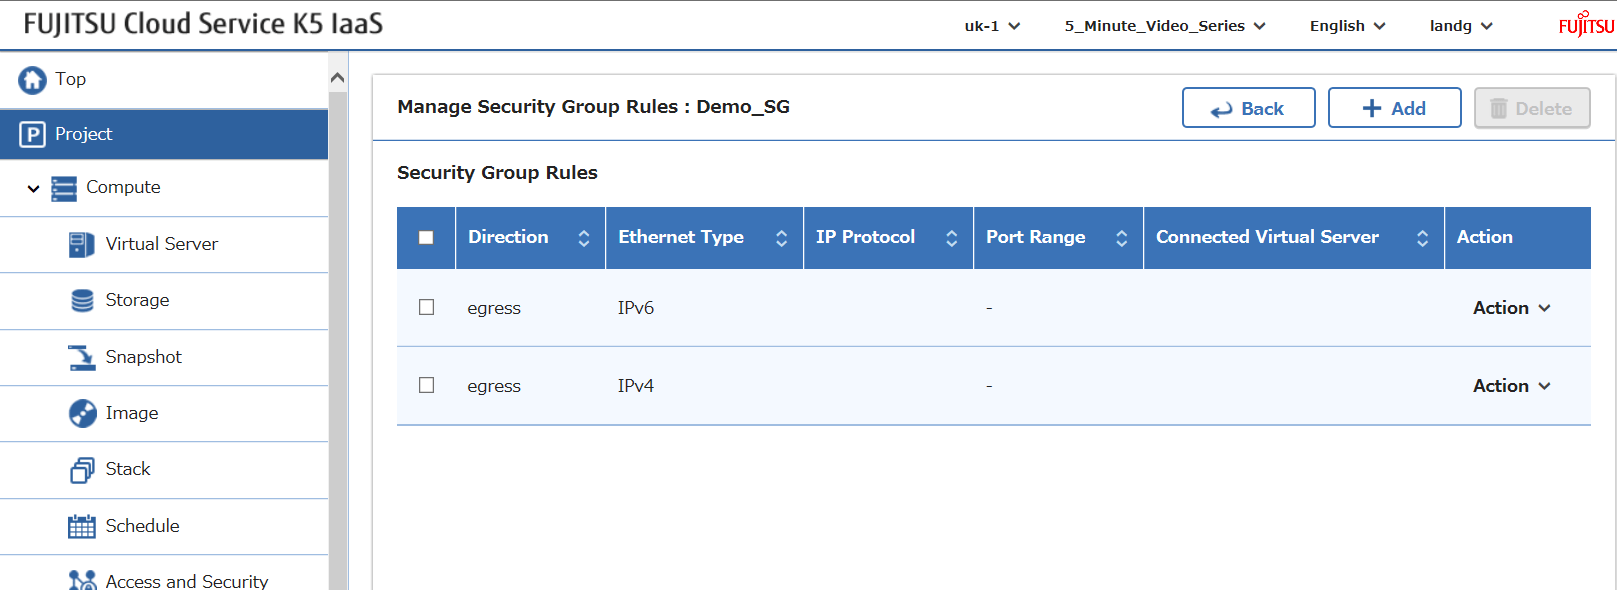This screenshot has width=1617, height=590.
Task: Collapse the Compute tree section
Action: pyautogui.click(x=33, y=188)
